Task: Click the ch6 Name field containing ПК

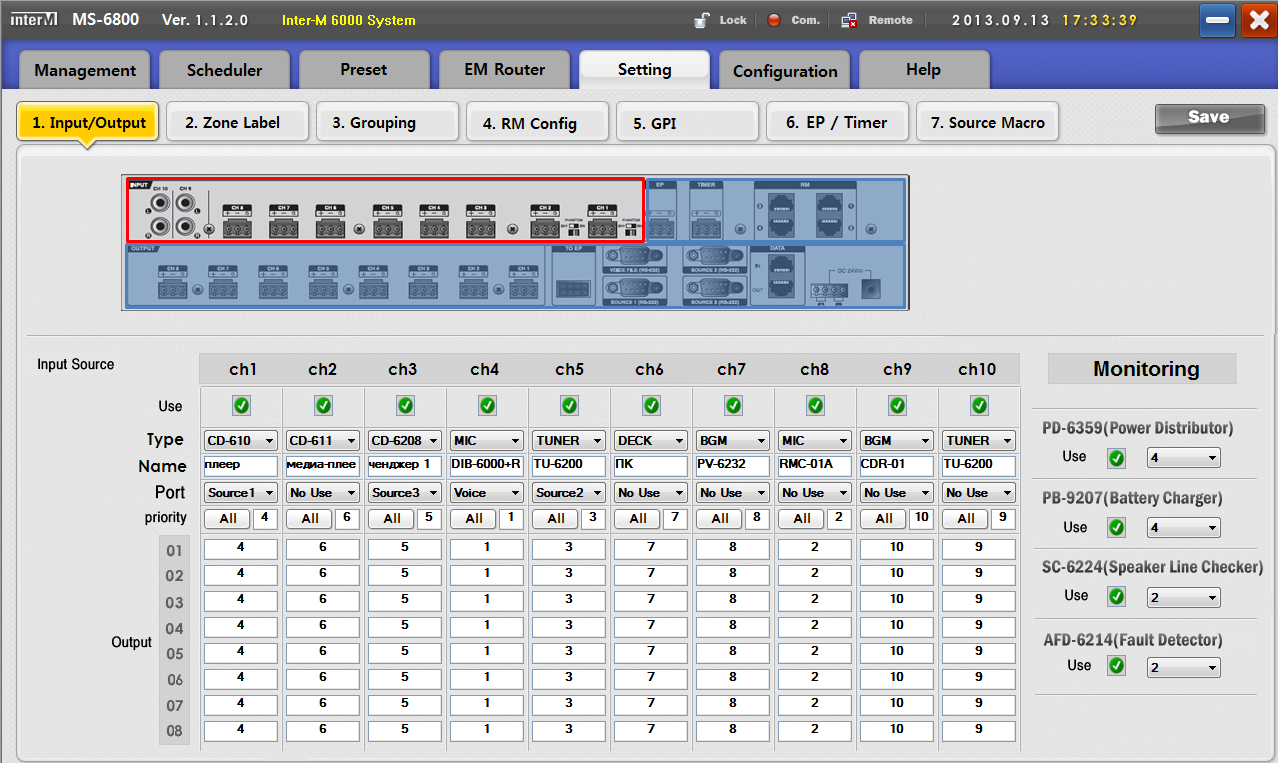Action: [x=651, y=466]
